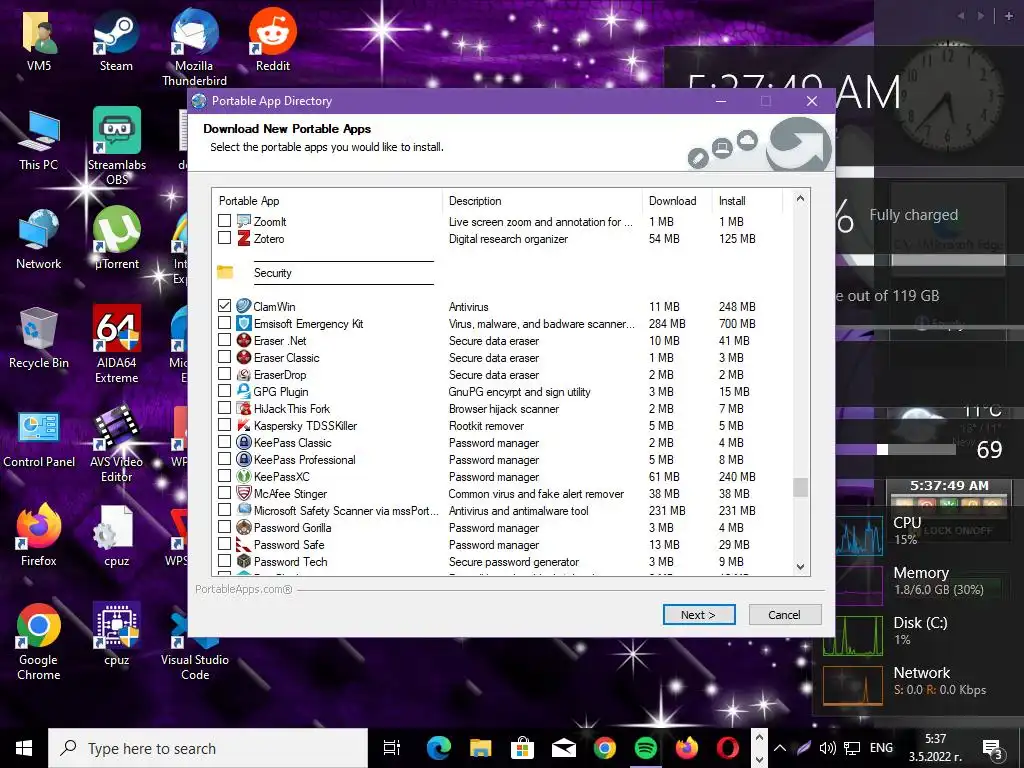
Task: Check the ZoomIt checkbox
Action: click(225, 221)
